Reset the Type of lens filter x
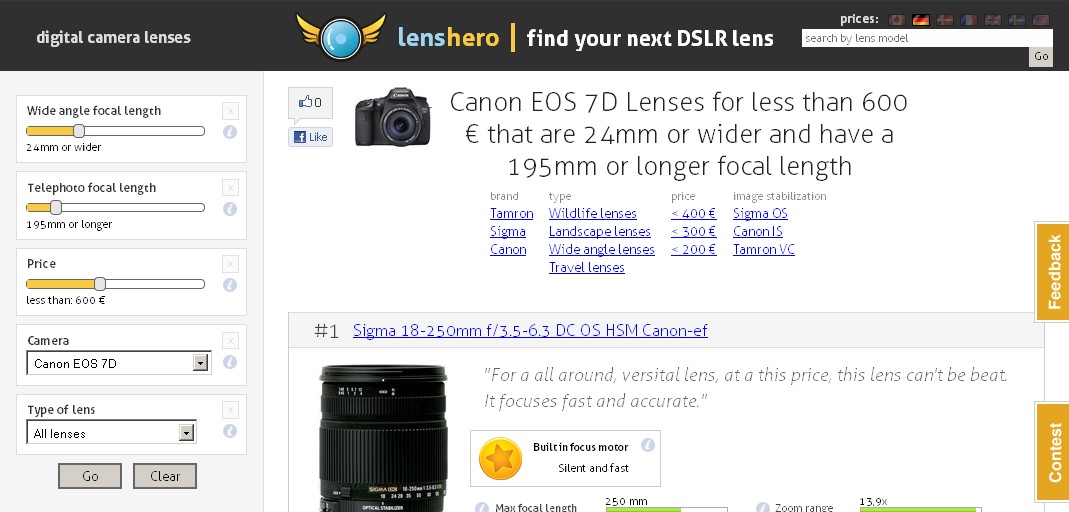Screen dimensions: 1069x512 click(230, 410)
